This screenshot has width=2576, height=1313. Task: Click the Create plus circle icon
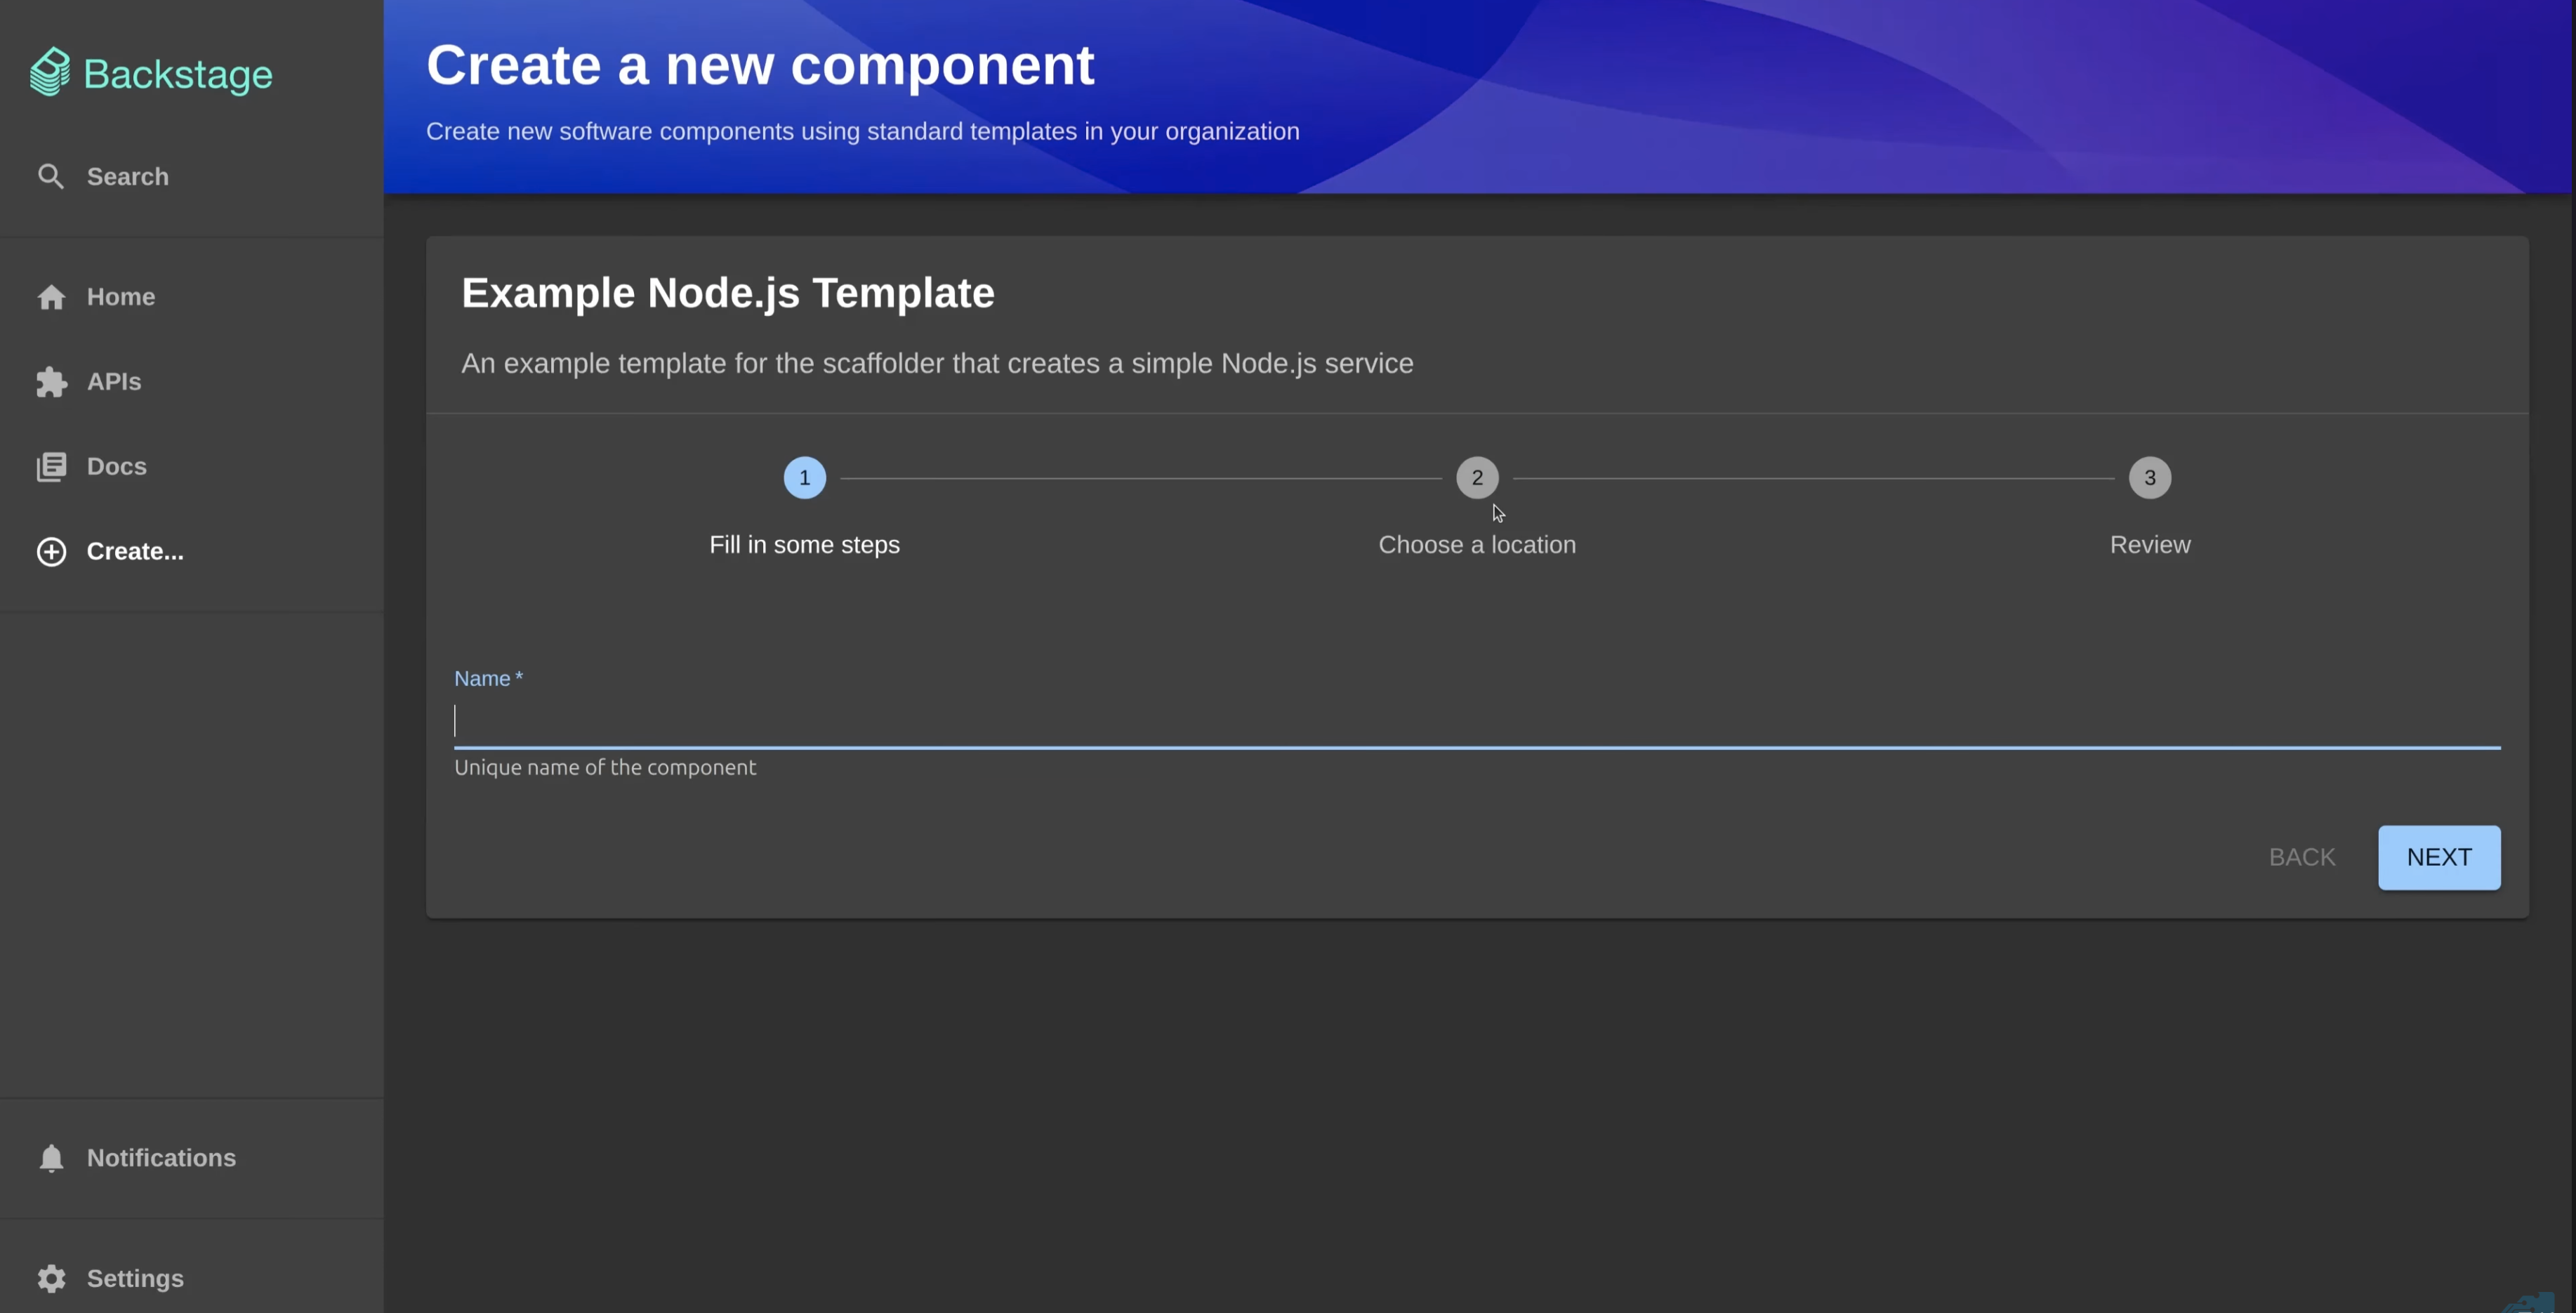pyautogui.click(x=51, y=552)
